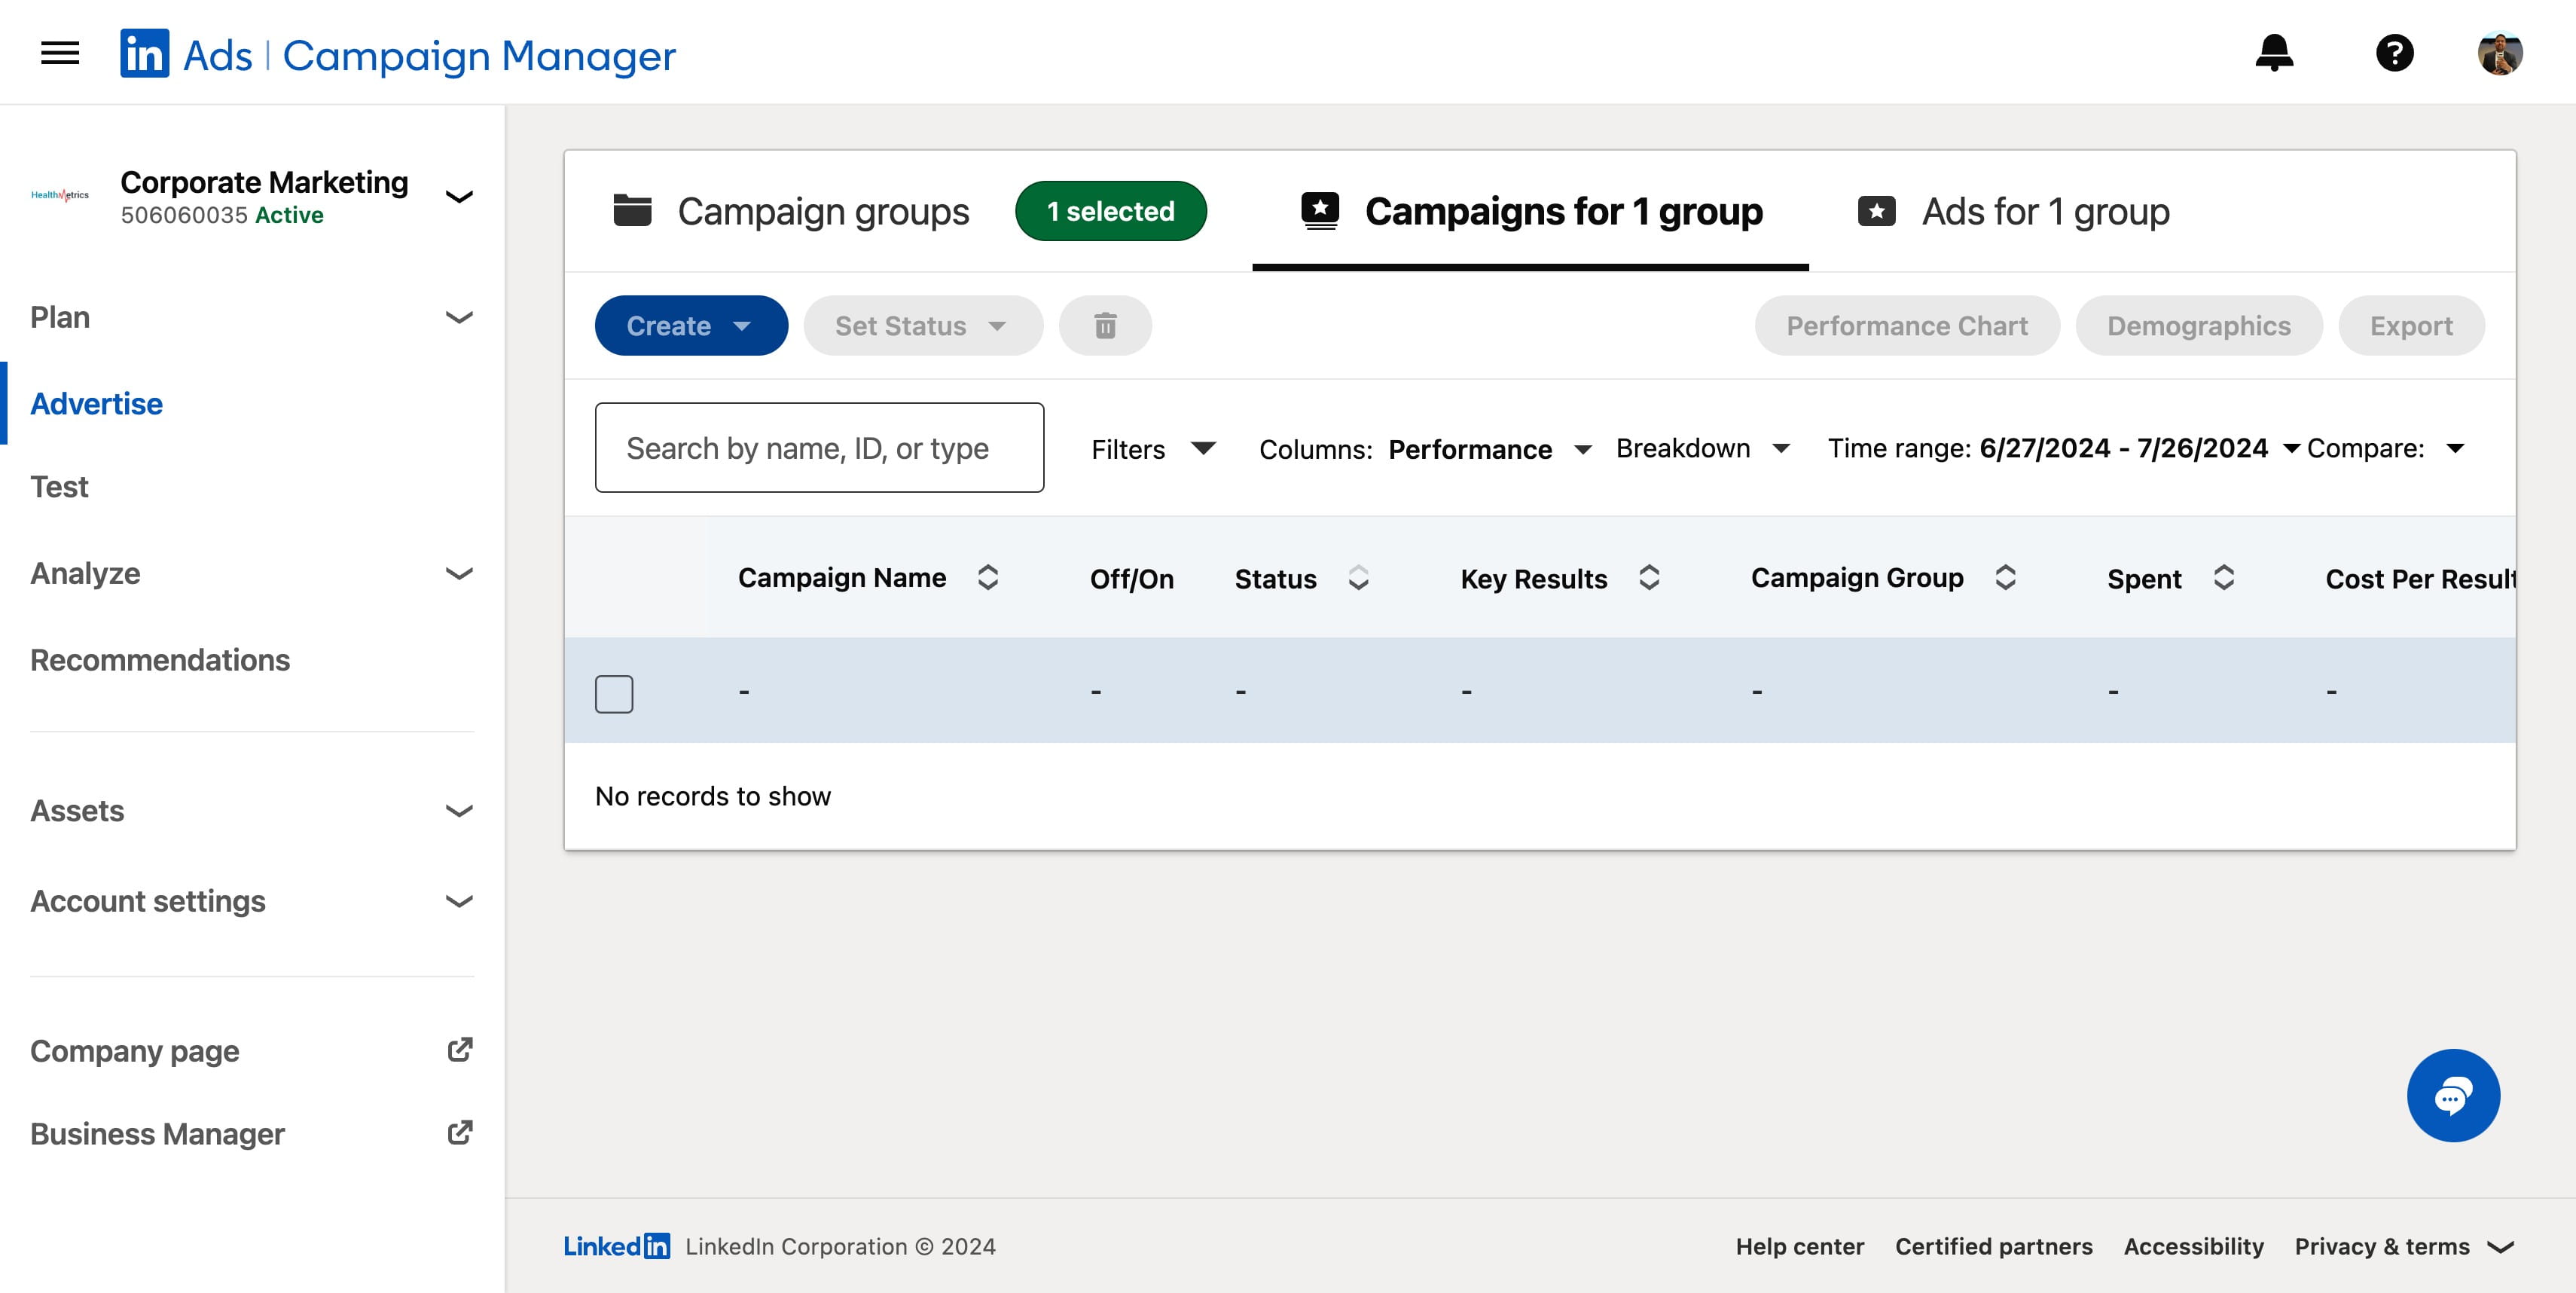Open the Set Status dropdown
Screen dimensions: 2576x1293
pyautogui.click(x=923, y=325)
